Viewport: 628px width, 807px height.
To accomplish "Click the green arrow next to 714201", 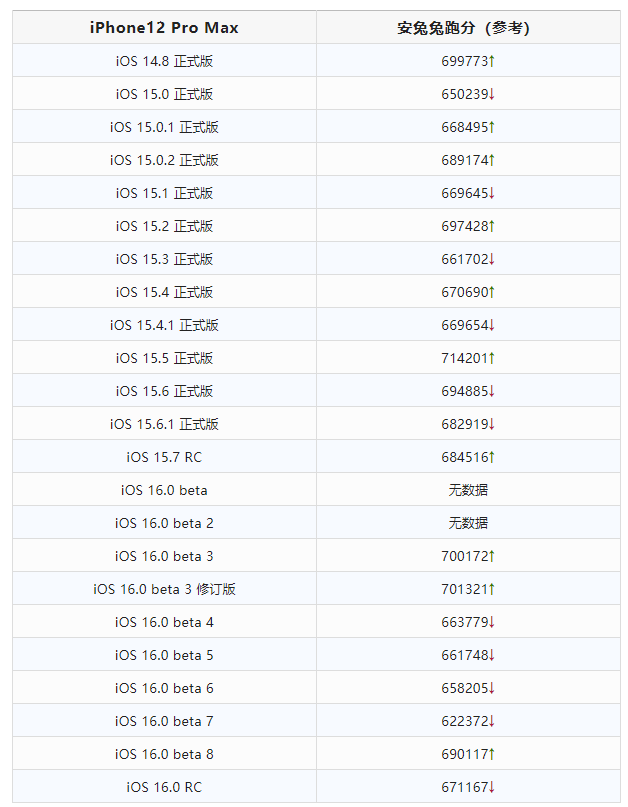I will tap(492, 358).
